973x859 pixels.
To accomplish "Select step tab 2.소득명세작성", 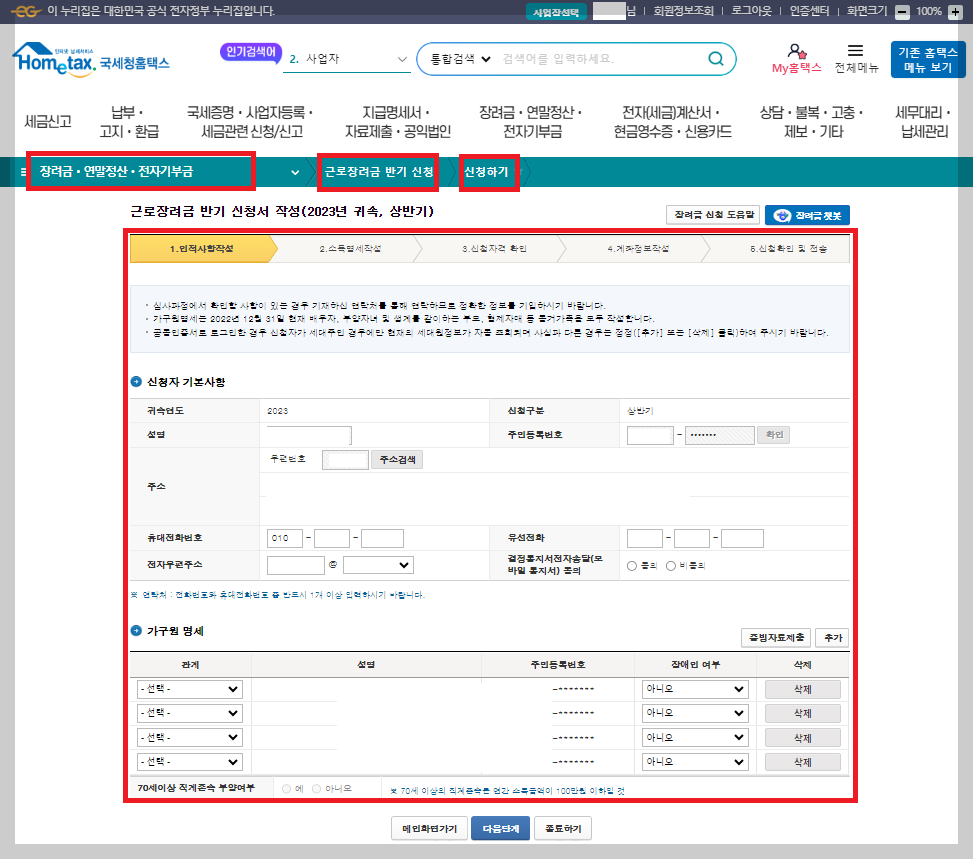I will 350,249.
